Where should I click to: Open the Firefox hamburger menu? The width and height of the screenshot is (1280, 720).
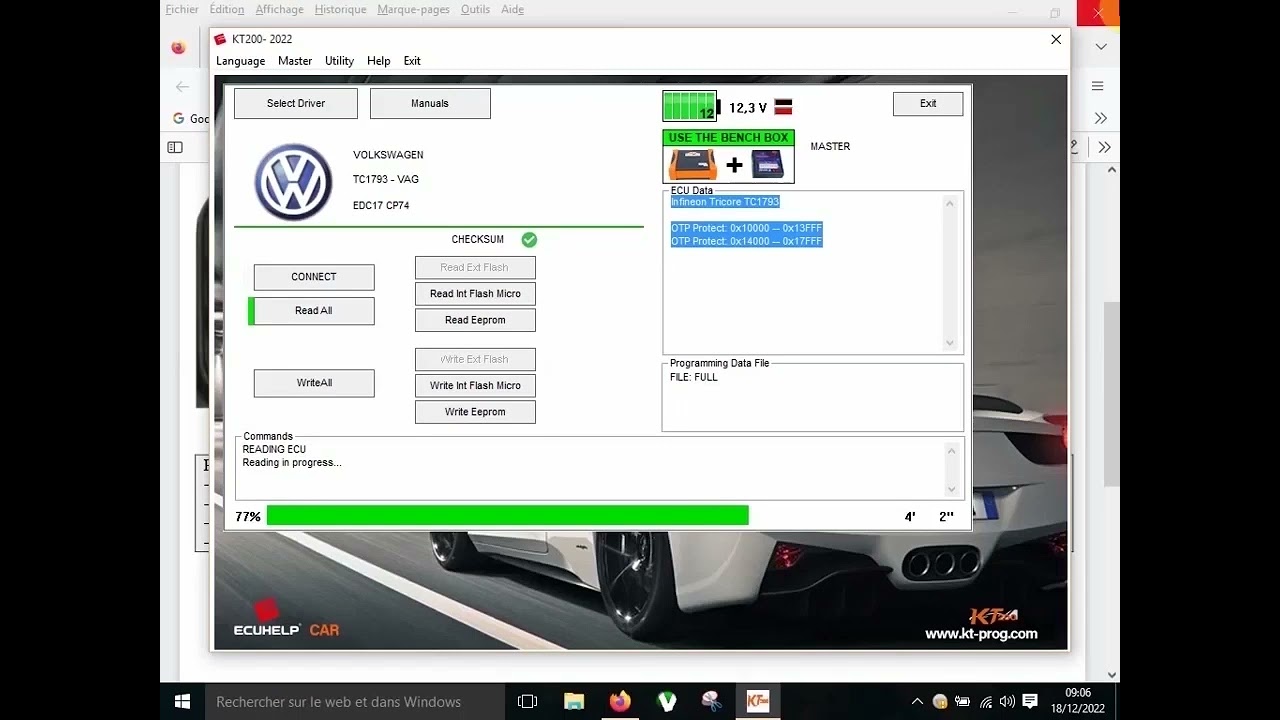click(1097, 86)
